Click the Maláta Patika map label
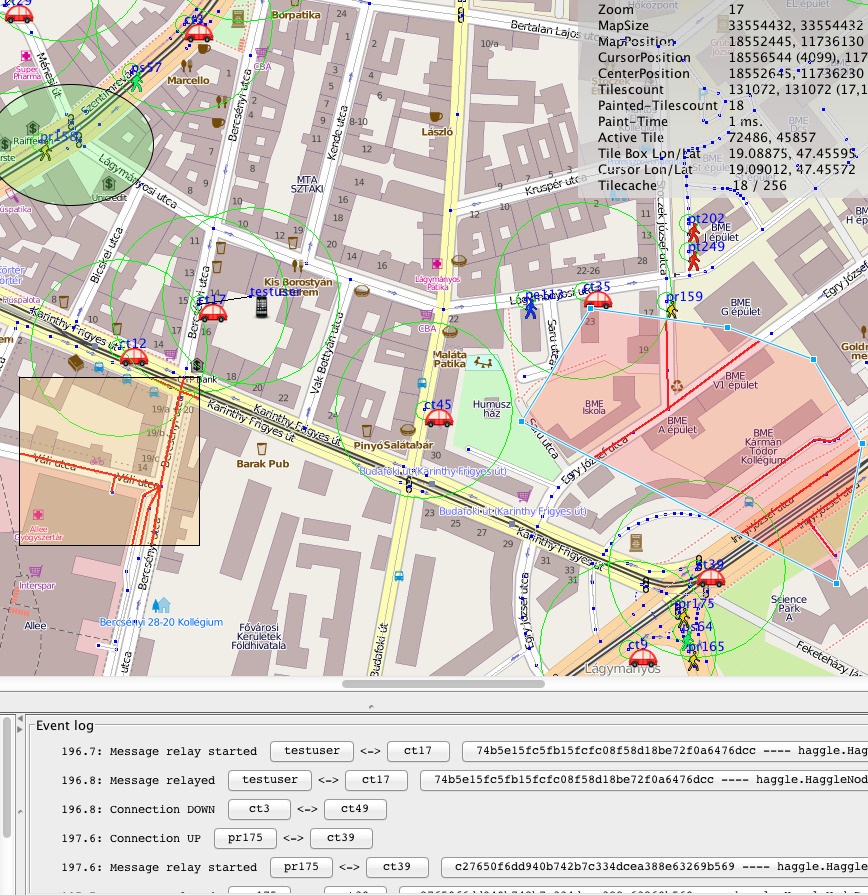The width and height of the screenshot is (868, 895). (450, 359)
